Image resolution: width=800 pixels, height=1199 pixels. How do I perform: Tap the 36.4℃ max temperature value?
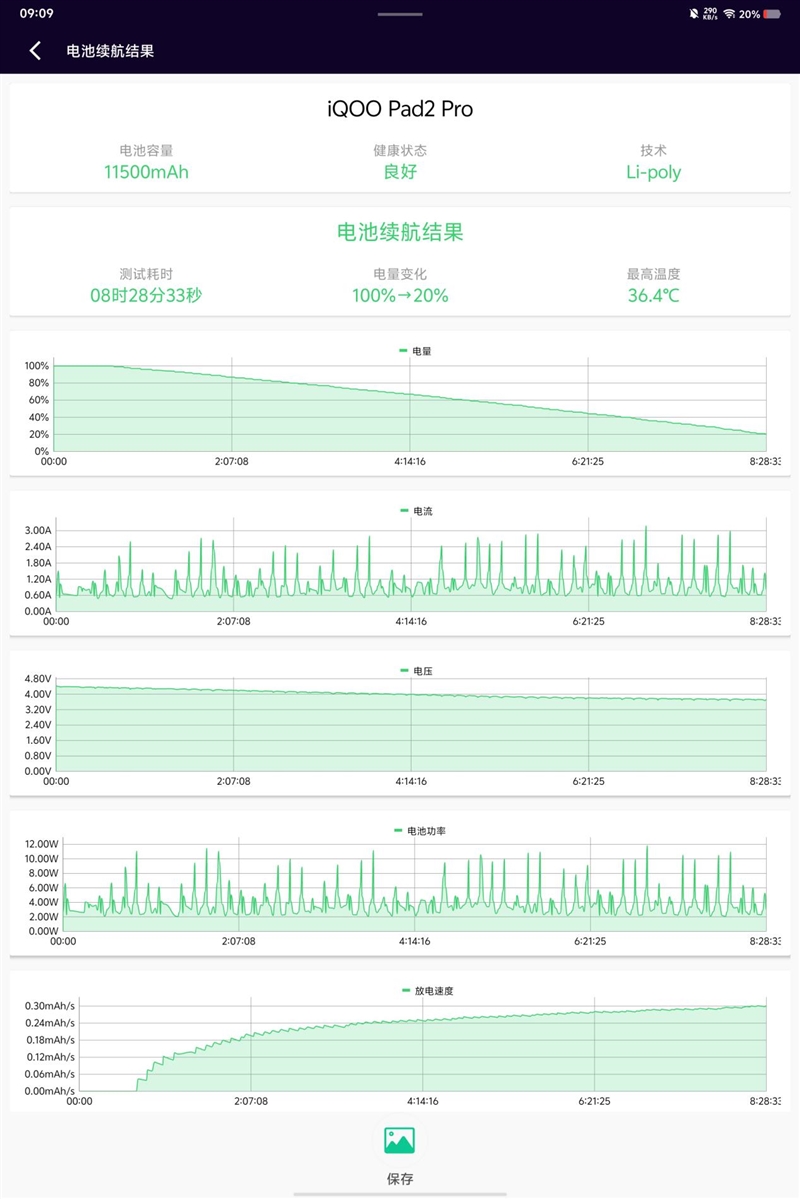(x=653, y=295)
